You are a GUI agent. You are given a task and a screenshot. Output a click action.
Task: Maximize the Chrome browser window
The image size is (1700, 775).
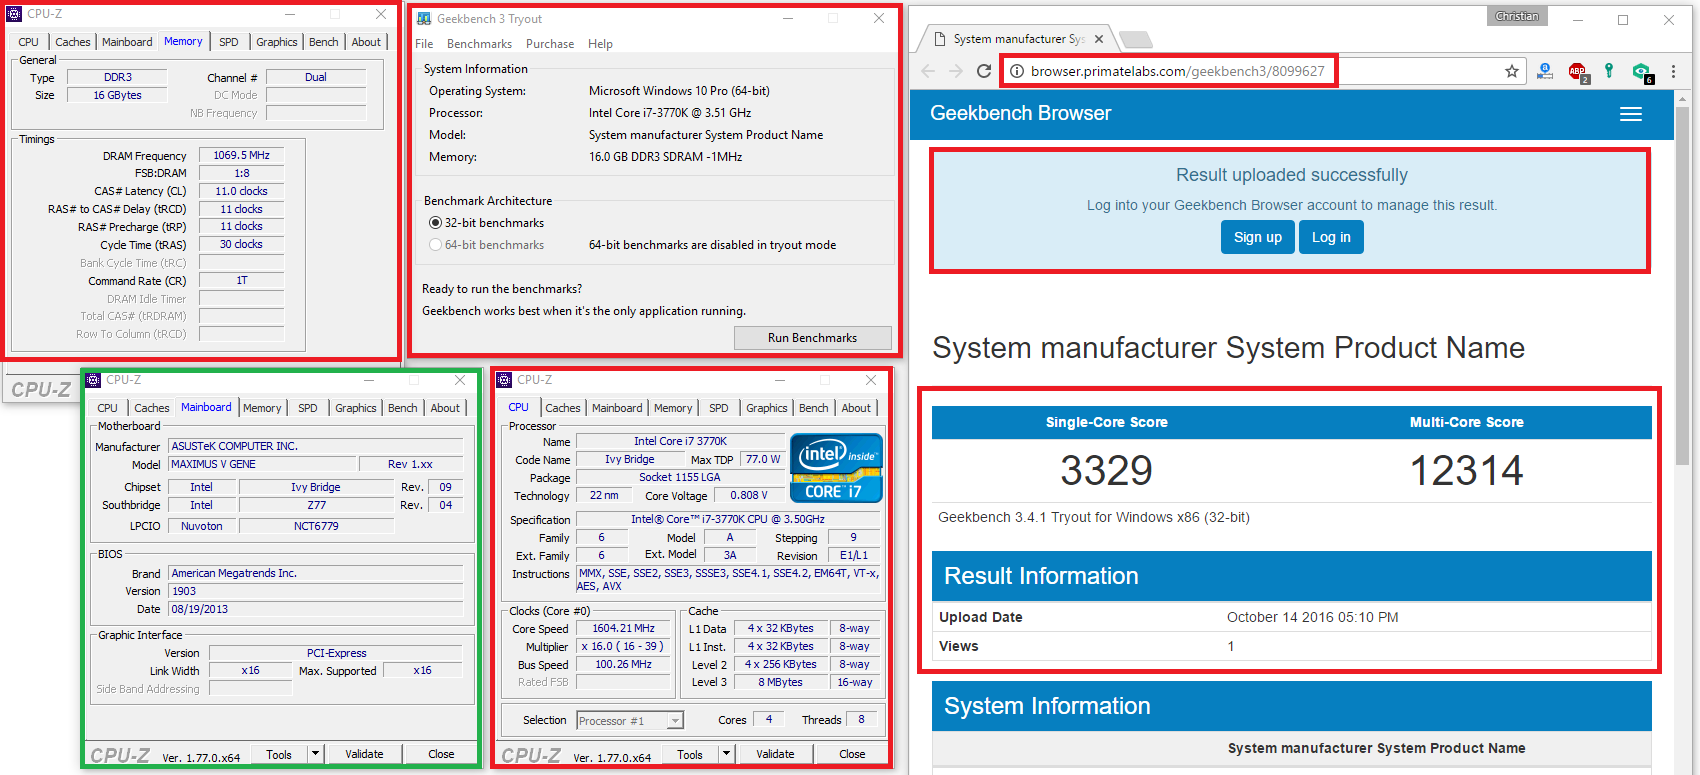click(x=1623, y=19)
